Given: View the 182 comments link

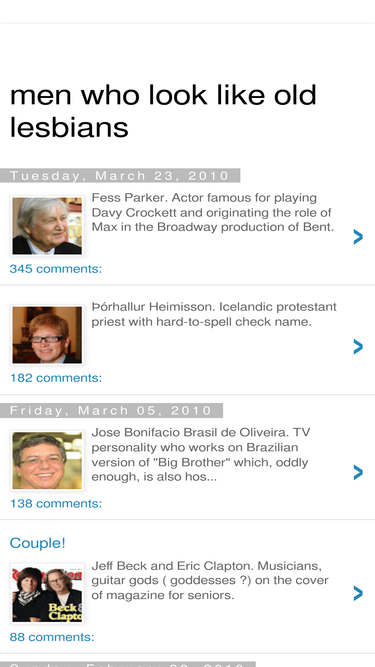Looking at the screenshot, I should [56, 378].
